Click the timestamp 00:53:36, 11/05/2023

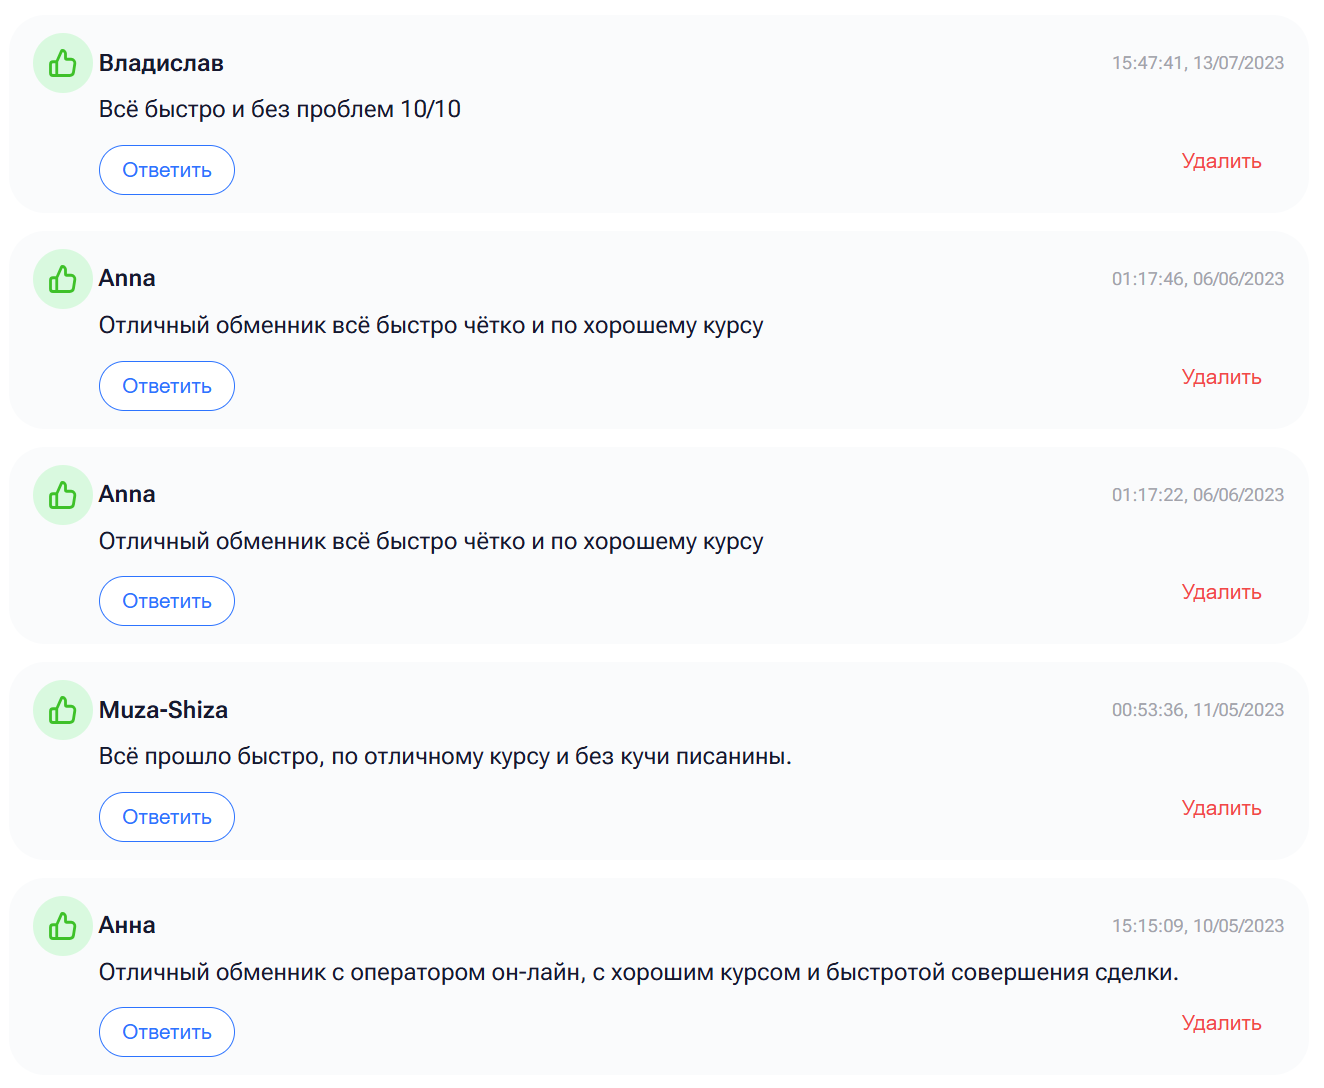[x=1197, y=710]
